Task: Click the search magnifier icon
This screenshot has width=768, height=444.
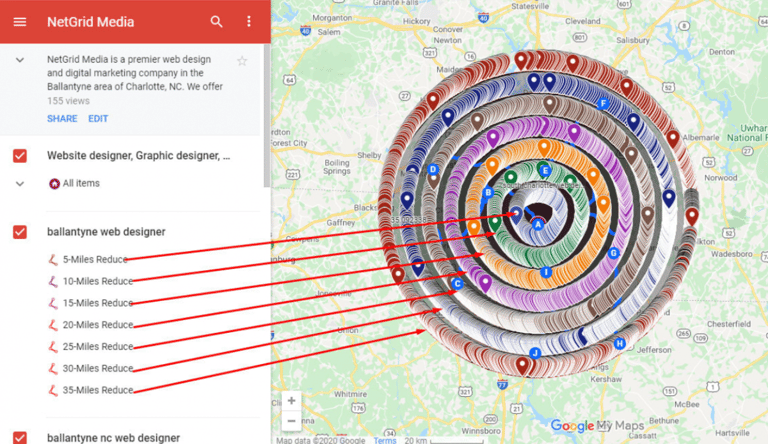Action: coord(217,22)
